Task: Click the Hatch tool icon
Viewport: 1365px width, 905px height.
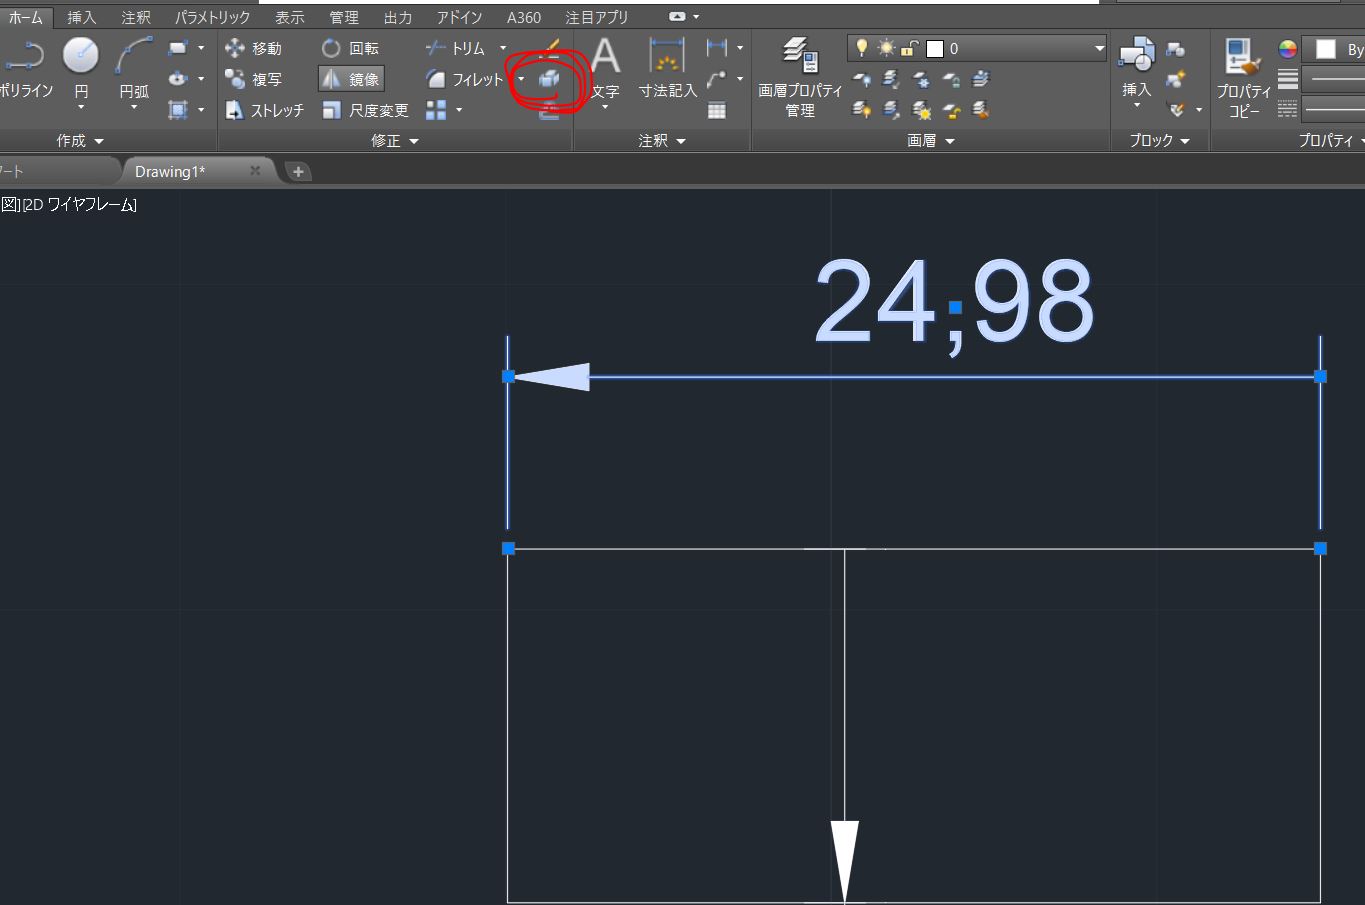Action: 178,109
